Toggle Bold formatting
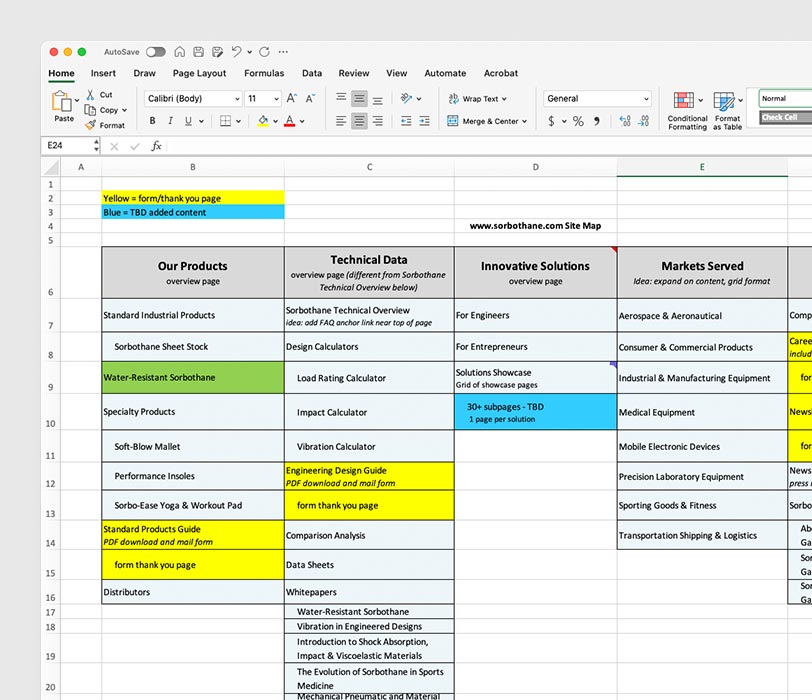Screen dimensions: 812x700 (x=152, y=121)
